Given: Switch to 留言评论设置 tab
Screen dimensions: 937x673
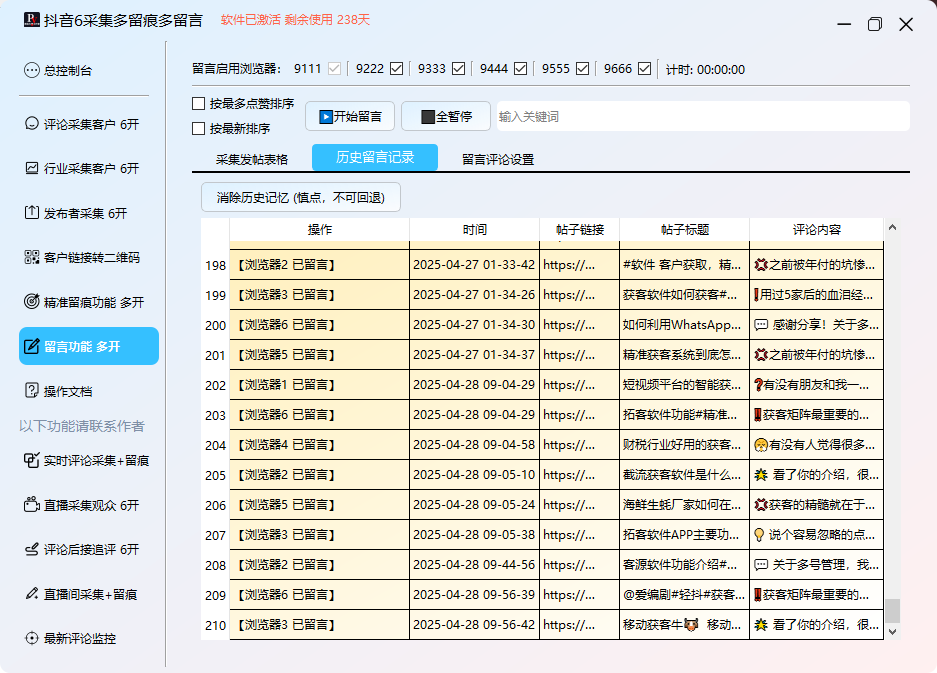Looking at the screenshot, I should [x=497, y=159].
